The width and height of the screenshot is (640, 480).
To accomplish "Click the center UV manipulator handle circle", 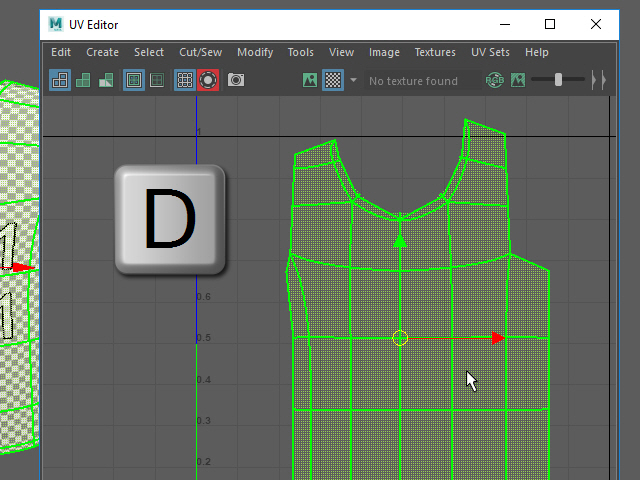I will coord(400,338).
